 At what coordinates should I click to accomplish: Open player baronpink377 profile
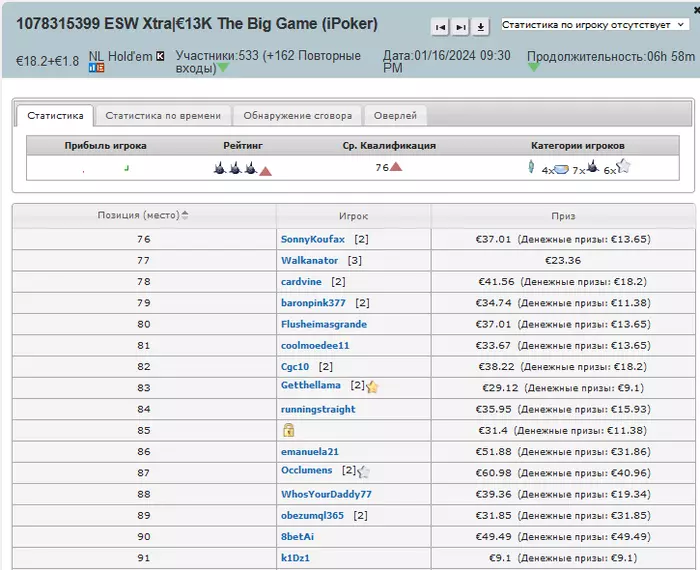313,303
